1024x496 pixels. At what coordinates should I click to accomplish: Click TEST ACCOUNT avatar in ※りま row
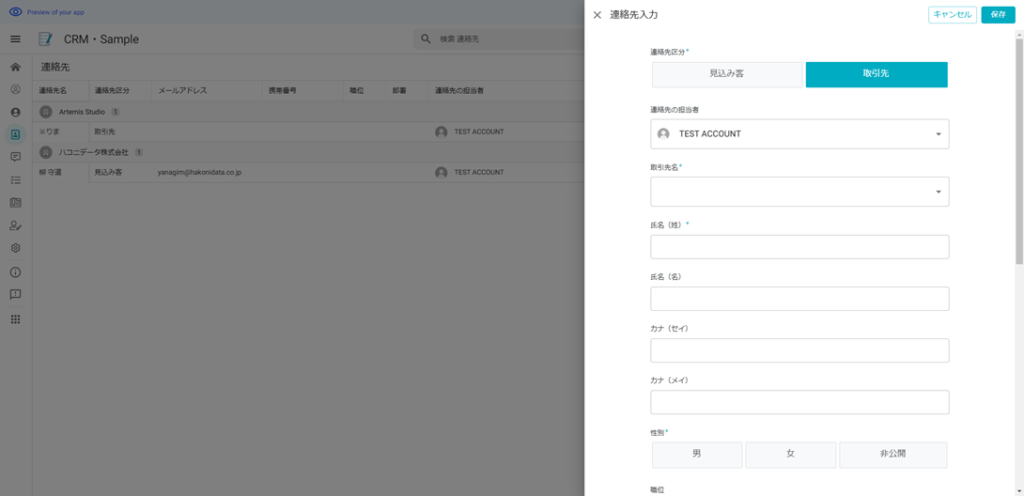tap(441, 132)
